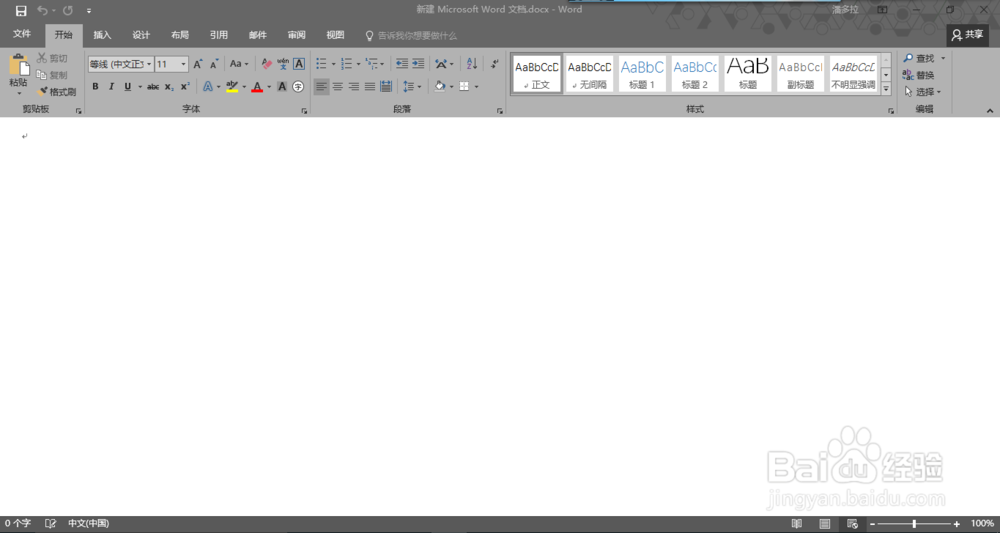Click the Replace (替换) button
Image resolution: width=1000 pixels, height=533 pixels.
point(918,75)
